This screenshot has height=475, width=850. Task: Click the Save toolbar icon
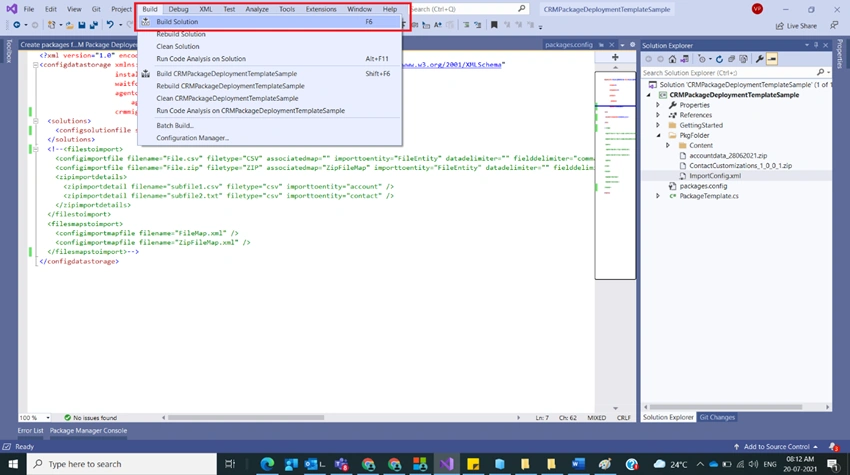[x=81, y=25]
